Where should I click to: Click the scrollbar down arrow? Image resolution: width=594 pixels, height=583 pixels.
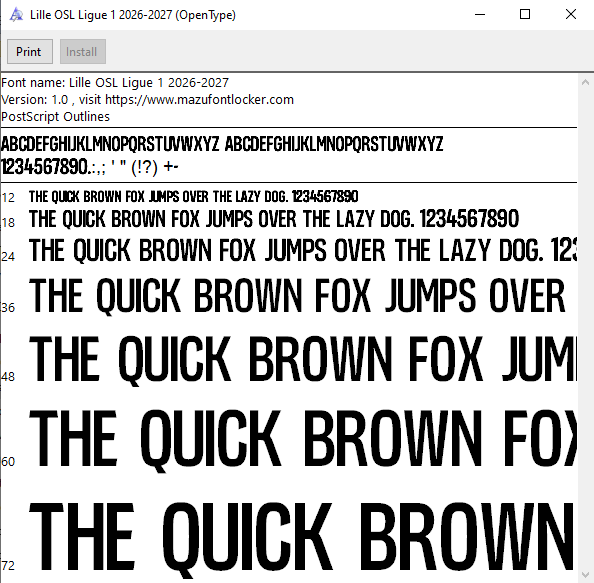tap(585, 575)
